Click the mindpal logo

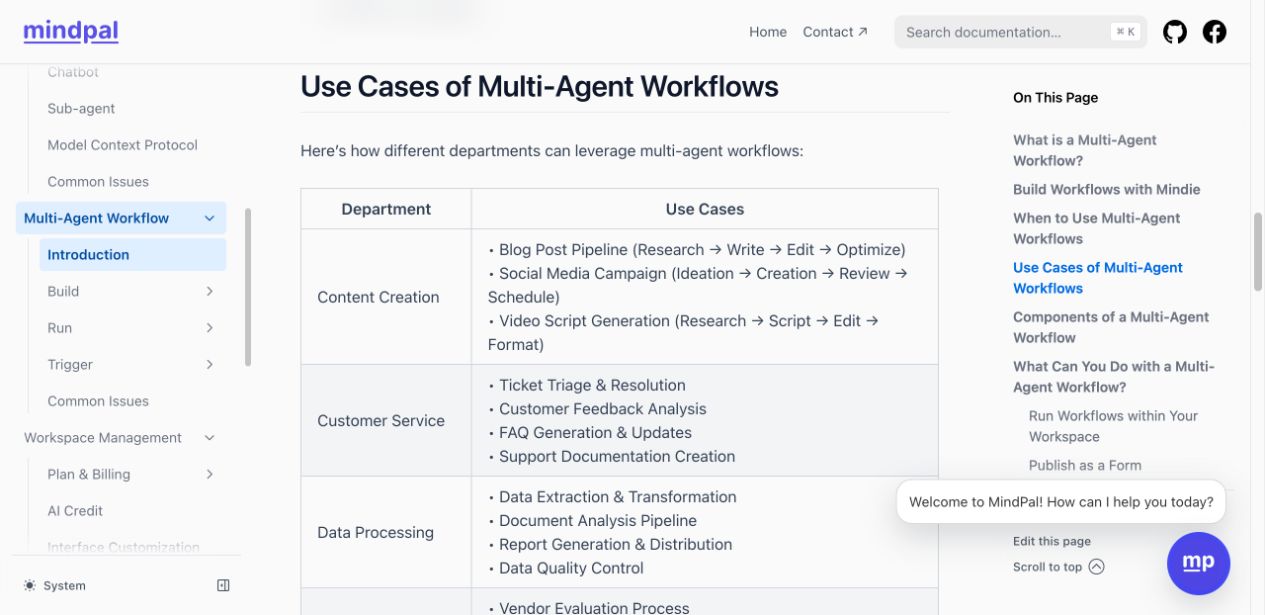(71, 31)
